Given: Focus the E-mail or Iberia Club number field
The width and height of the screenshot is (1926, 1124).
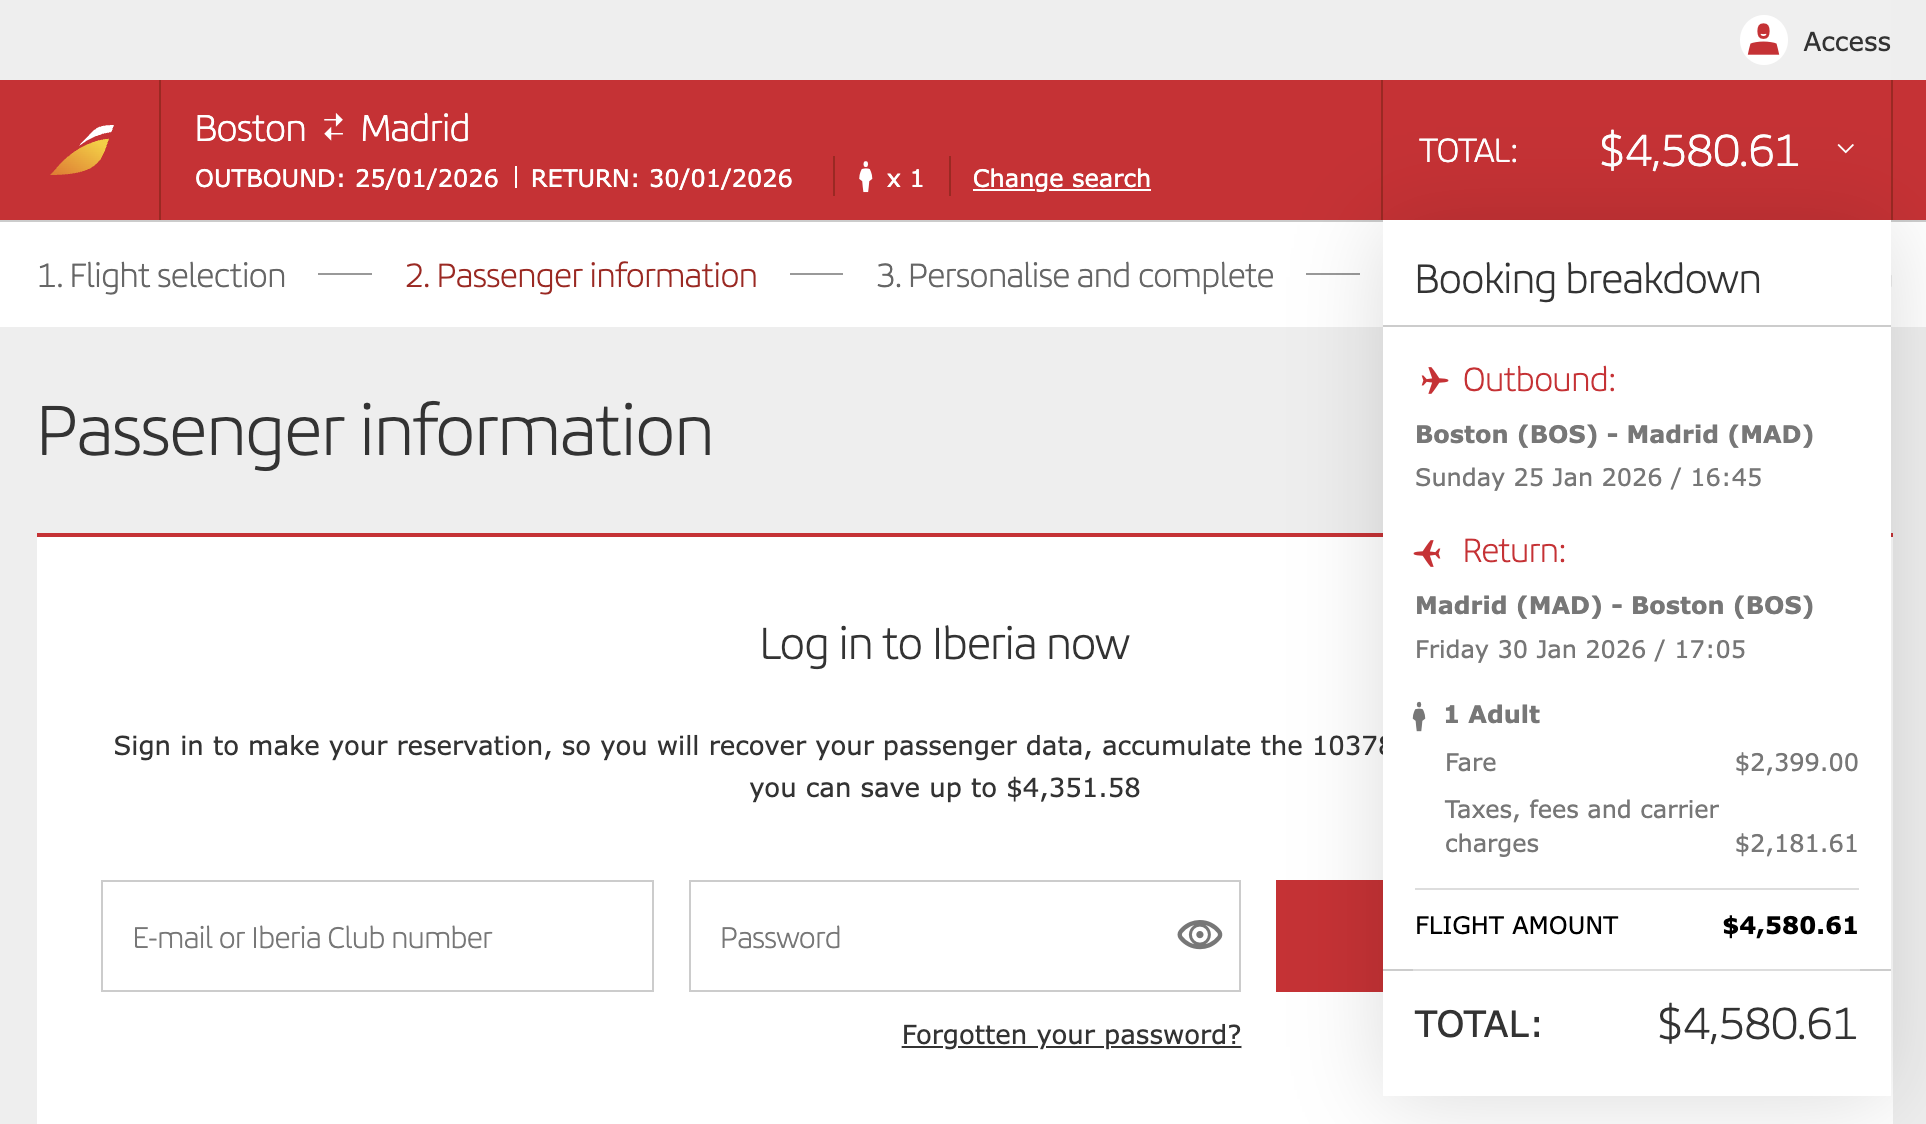Looking at the screenshot, I should pos(377,936).
